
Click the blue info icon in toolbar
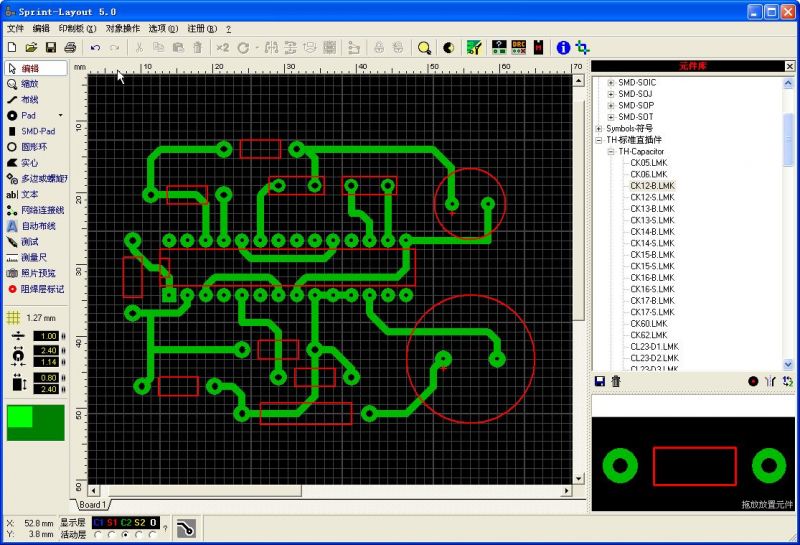[x=563, y=47]
